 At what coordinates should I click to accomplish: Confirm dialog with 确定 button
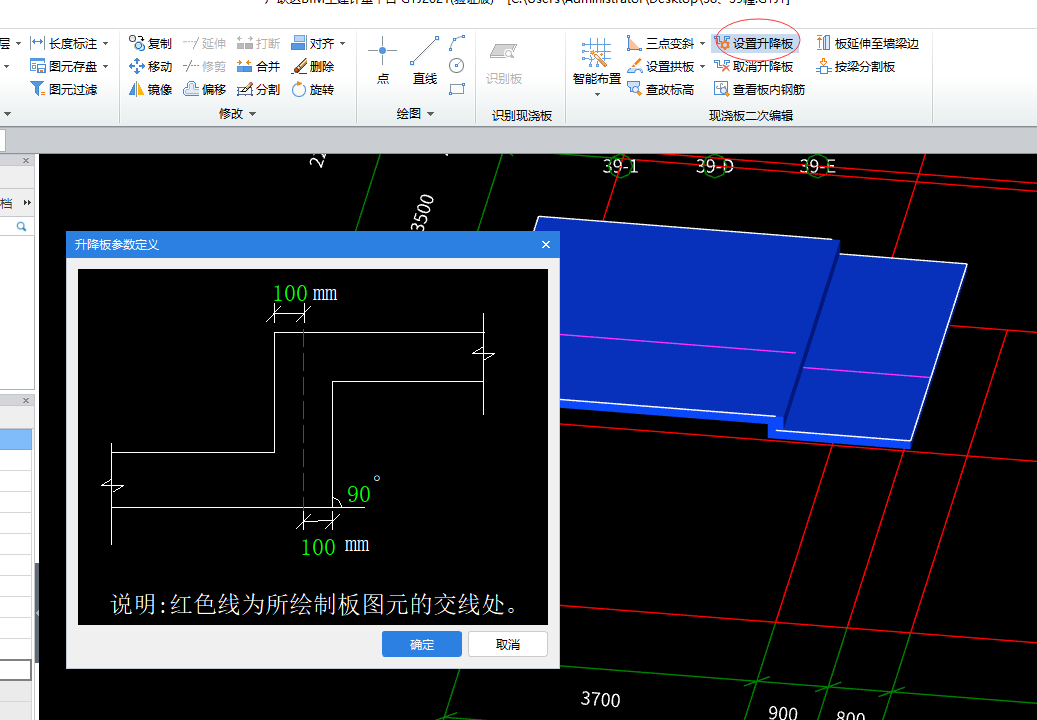pos(422,644)
